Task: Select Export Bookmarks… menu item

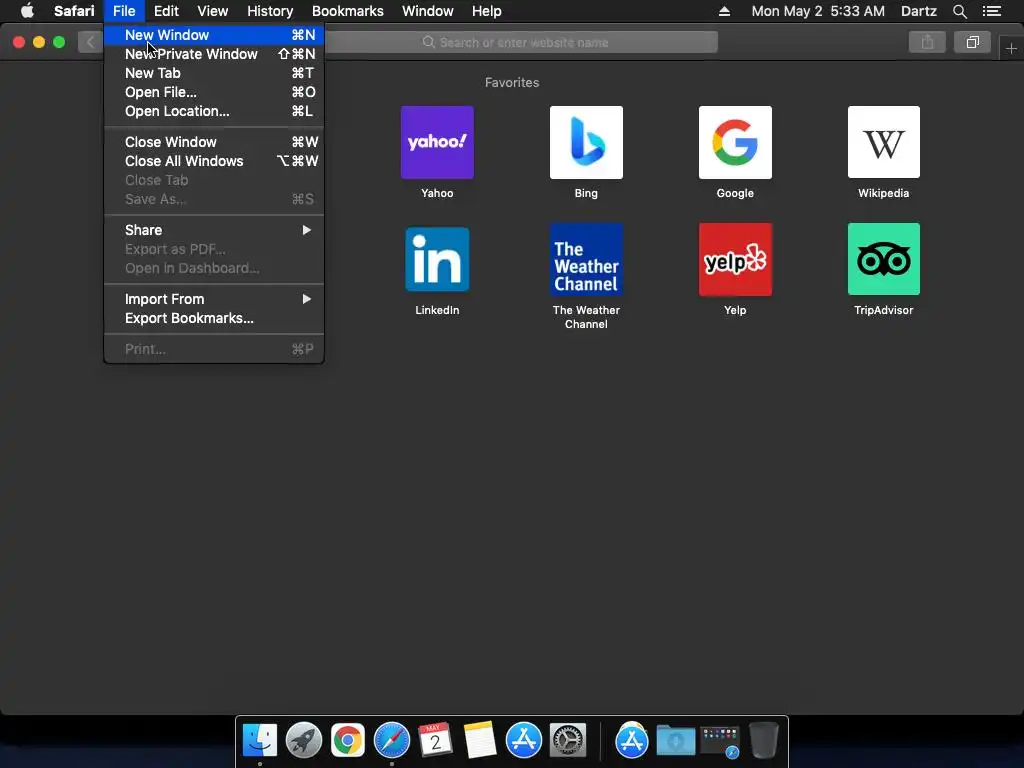Action: 214,318
